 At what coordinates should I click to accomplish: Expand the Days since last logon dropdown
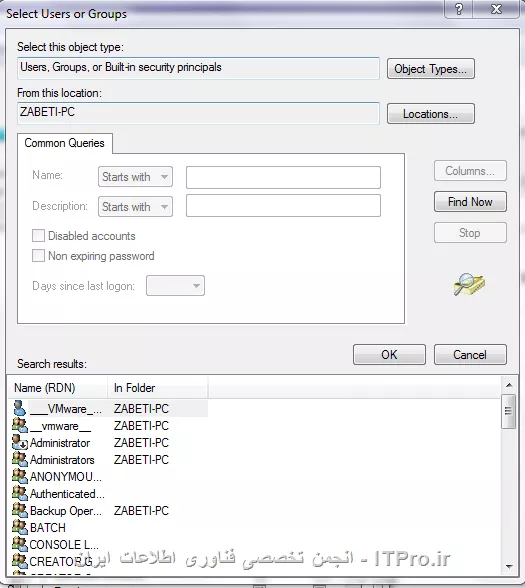coord(175,286)
